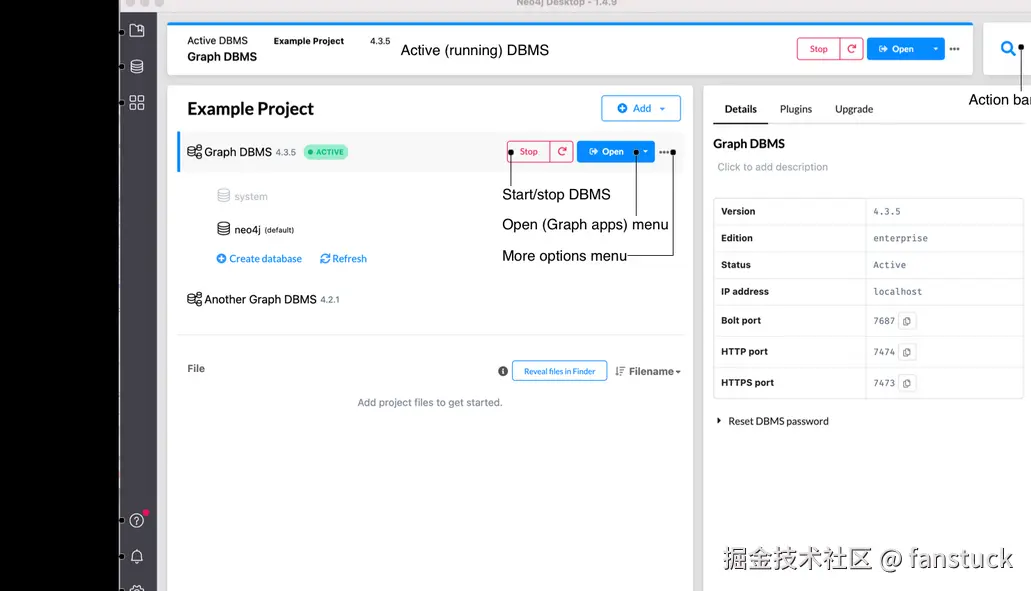Expand Reset DBMS password section
Image resolution: width=1031 pixels, height=591 pixels.
(773, 421)
